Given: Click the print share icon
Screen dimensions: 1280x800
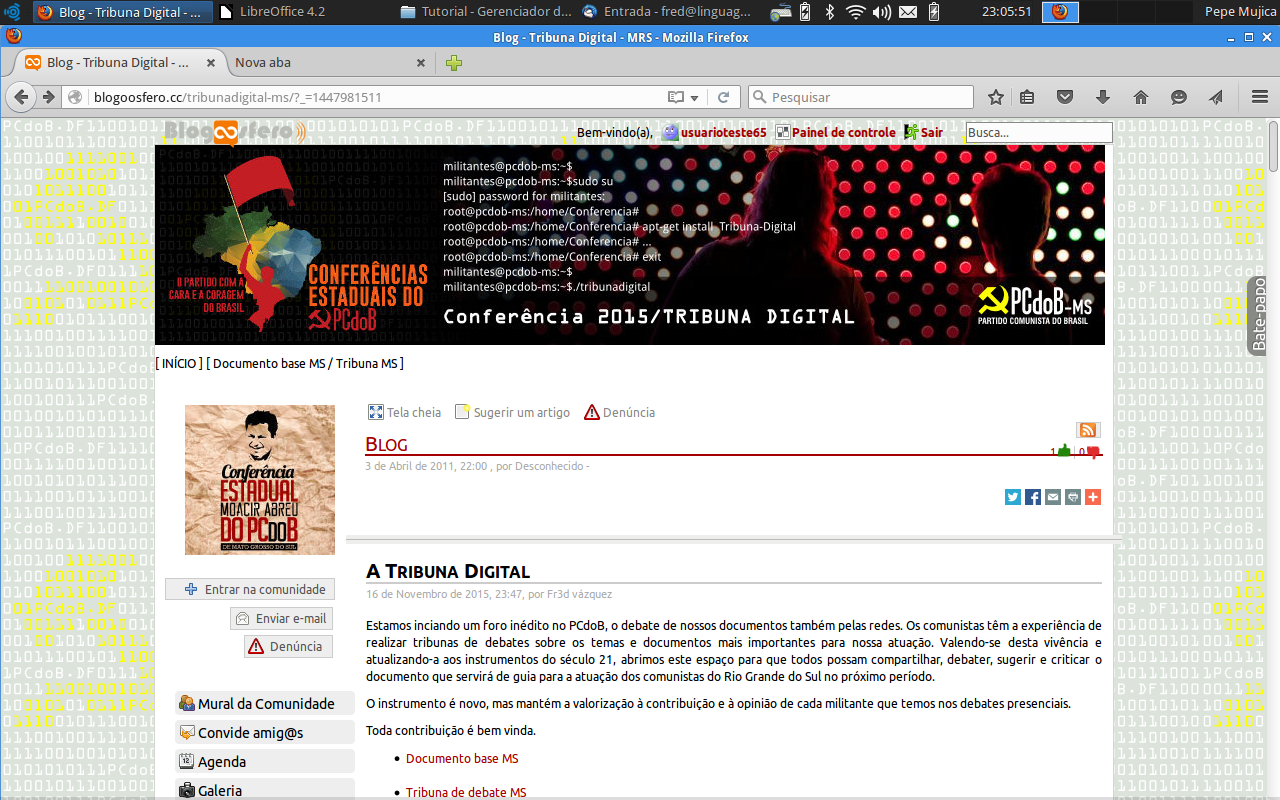Looking at the screenshot, I should [x=1073, y=497].
